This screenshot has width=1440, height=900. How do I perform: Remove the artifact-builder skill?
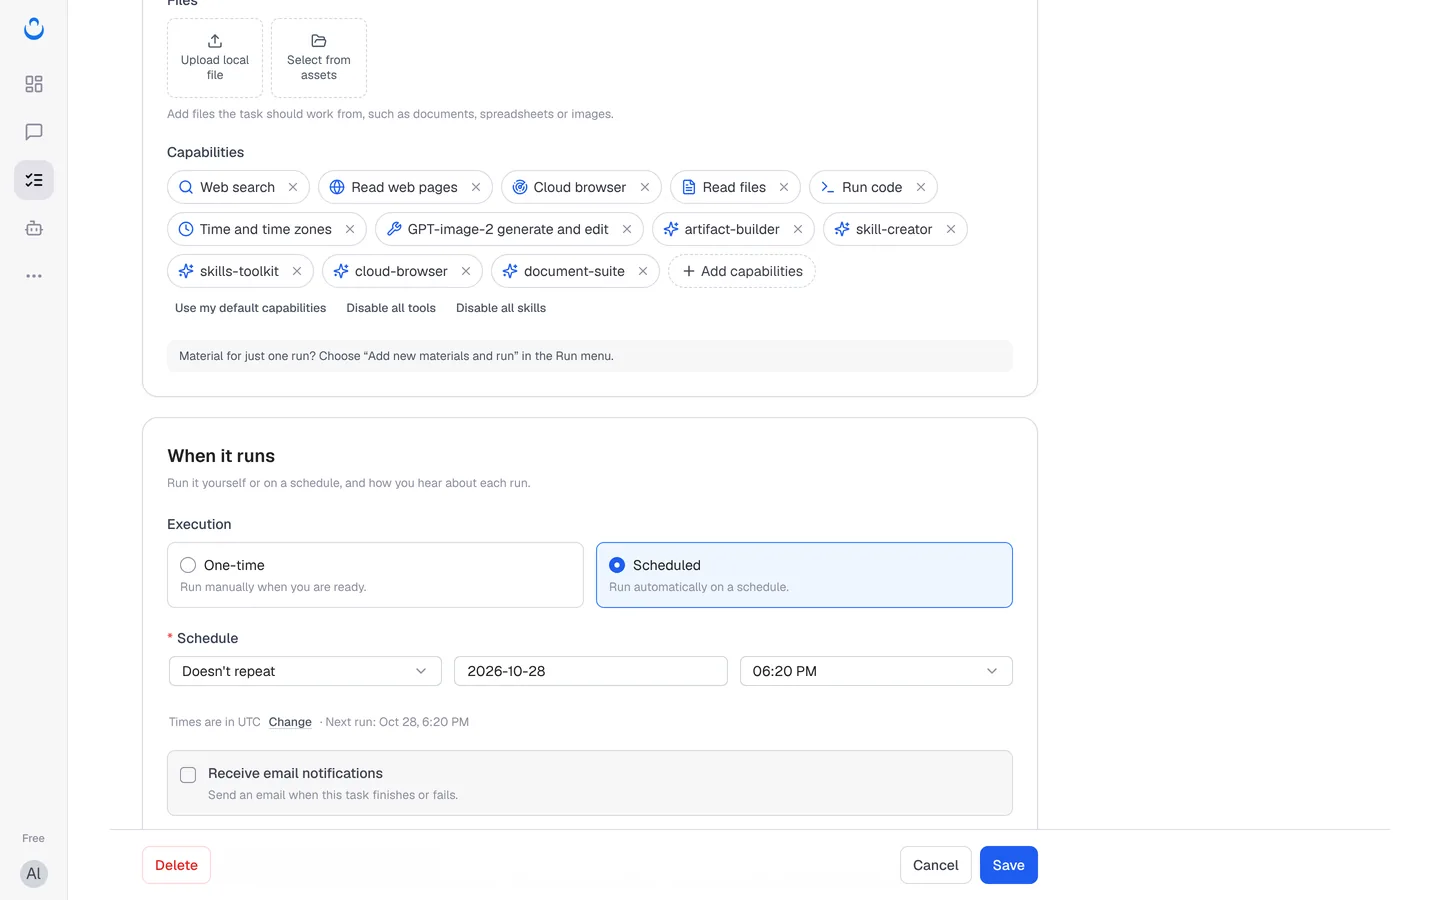point(798,229)
